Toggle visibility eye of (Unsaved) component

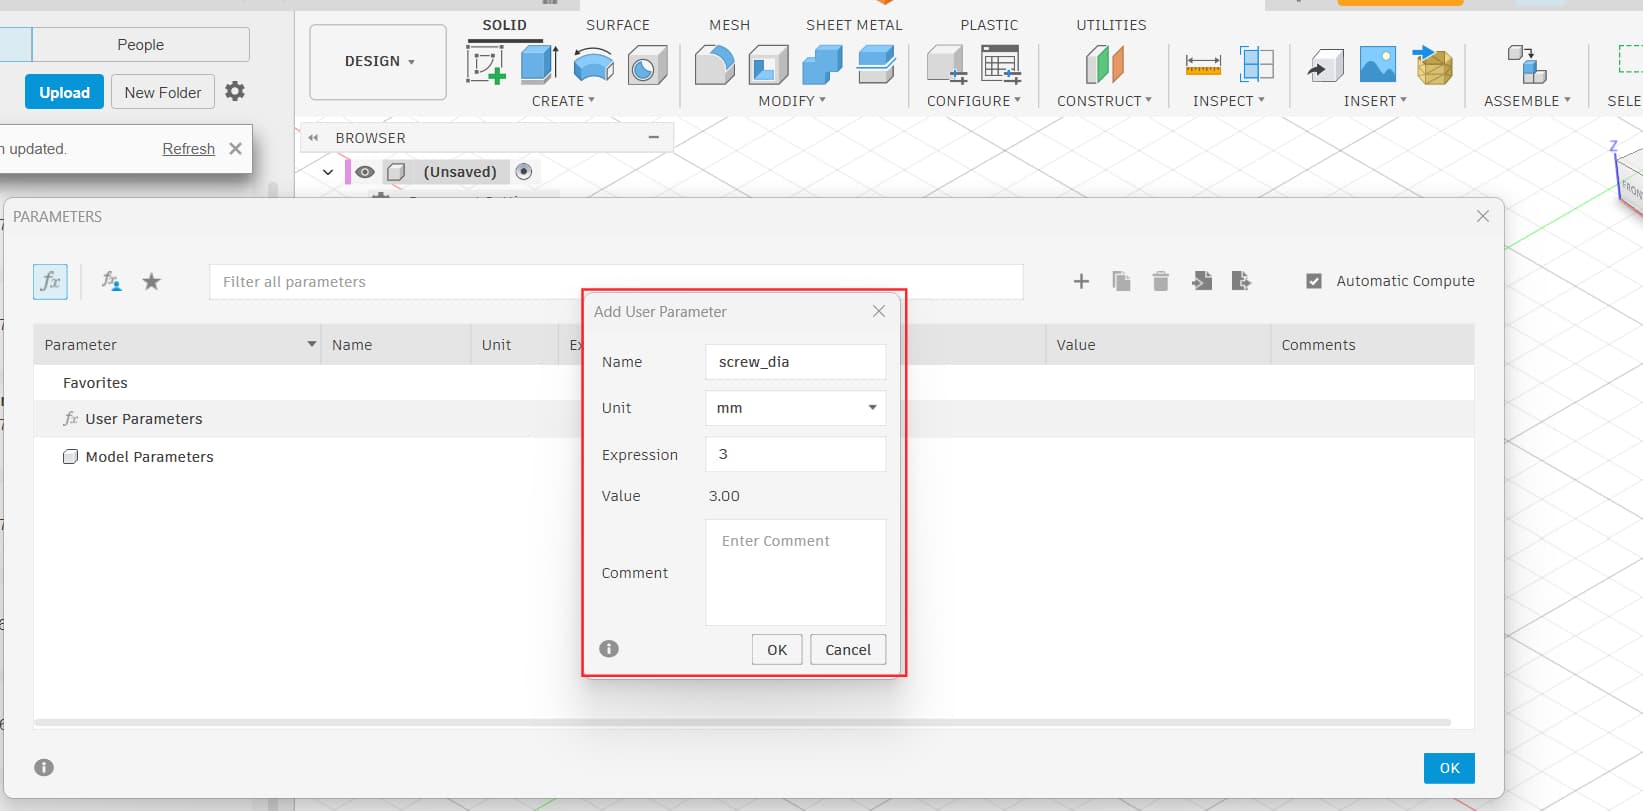[365, 172]
